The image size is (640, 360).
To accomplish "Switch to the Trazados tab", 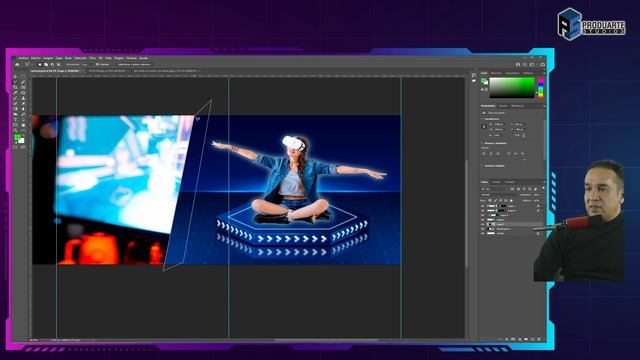I will (x=510, y=182).
